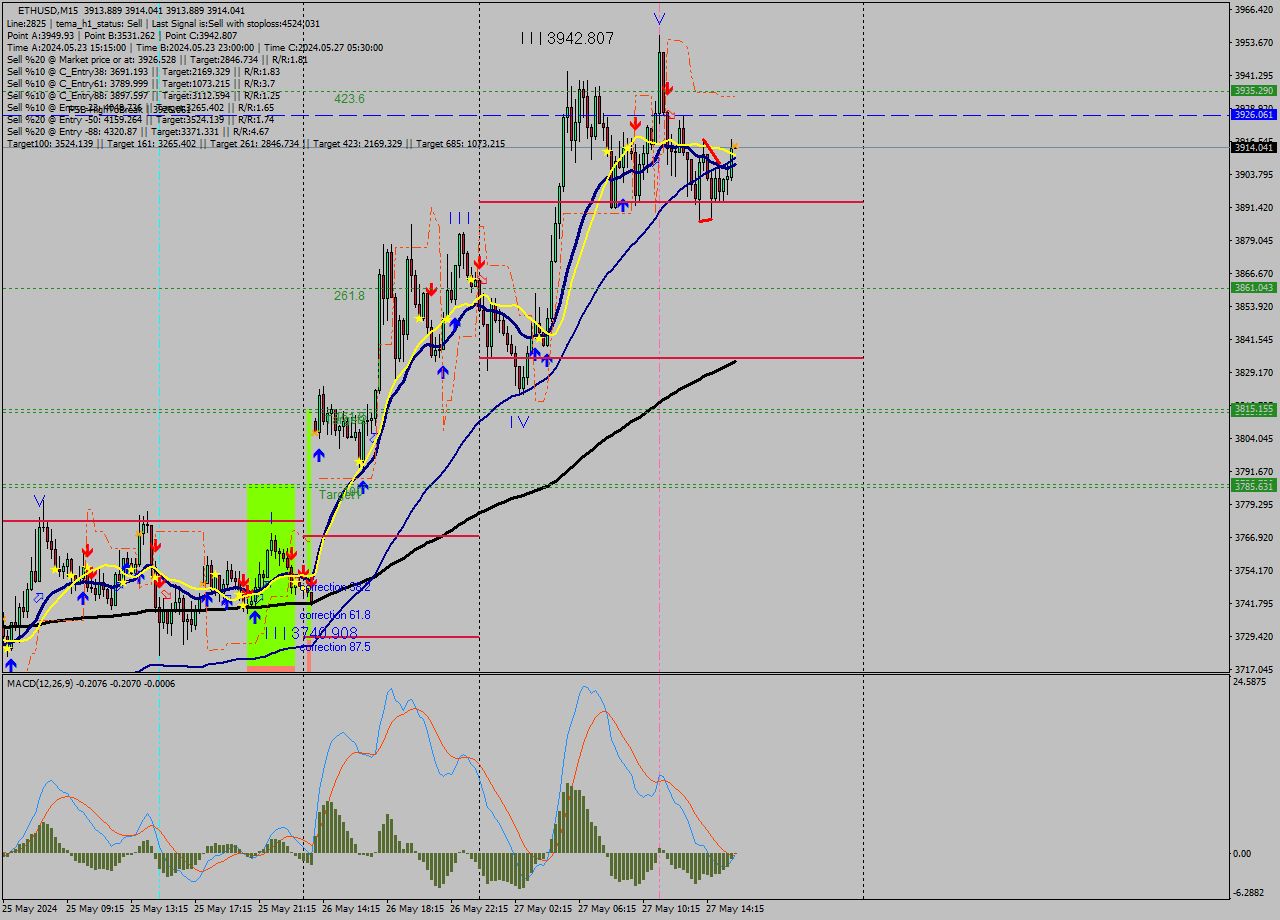Click the 3966.425 price axis value
The height and width of the screenshot is (920, 1280).
[x=1253, y=10]
